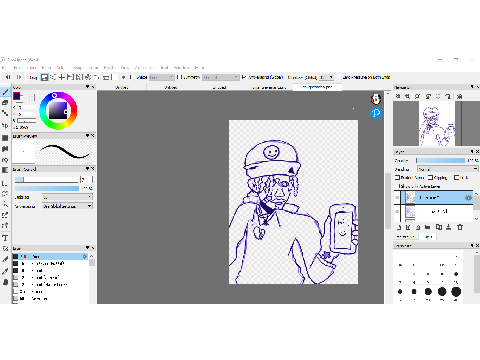Enable the radial snap
The image size is (480, 360).
(x=88, y=77)
